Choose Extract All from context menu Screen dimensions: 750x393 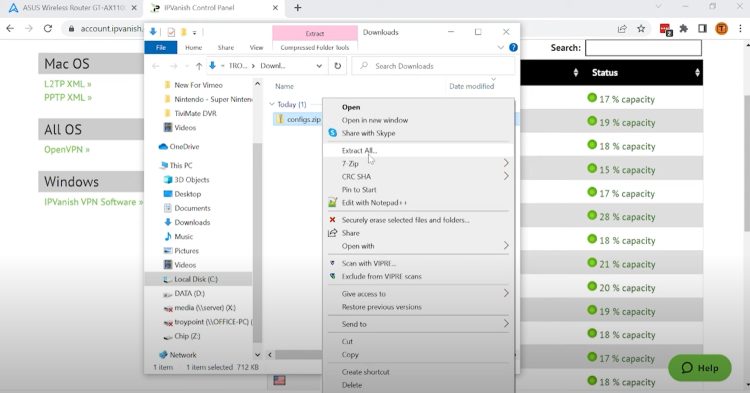coord(359,151)
